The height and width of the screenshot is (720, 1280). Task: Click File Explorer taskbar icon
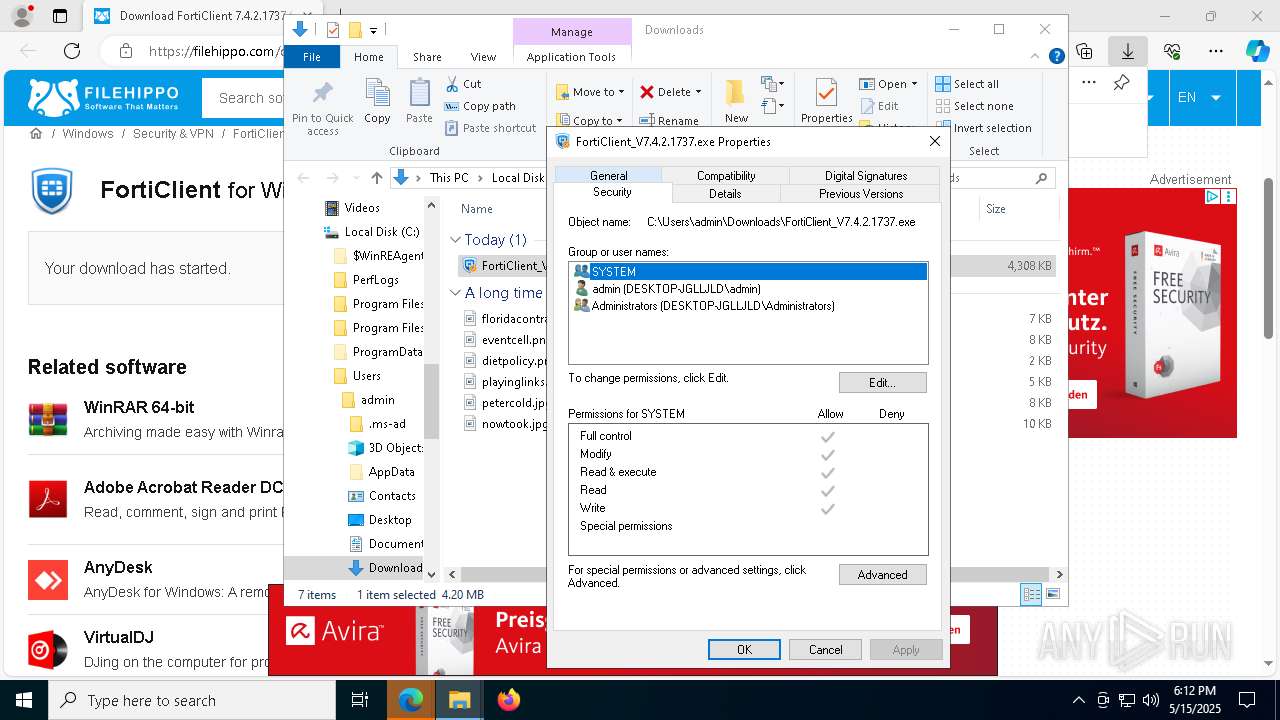click(x=459, y=700)
